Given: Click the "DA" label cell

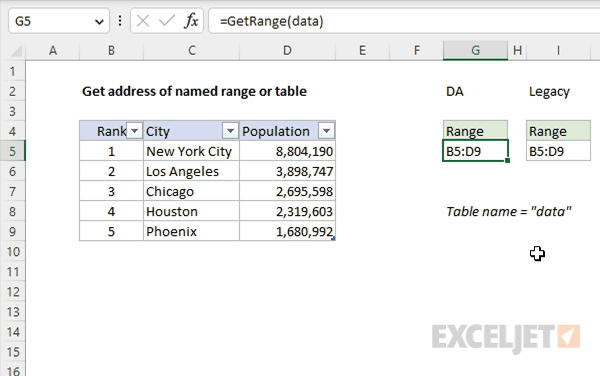Looking at the screenshot, I should click(455, 91).
